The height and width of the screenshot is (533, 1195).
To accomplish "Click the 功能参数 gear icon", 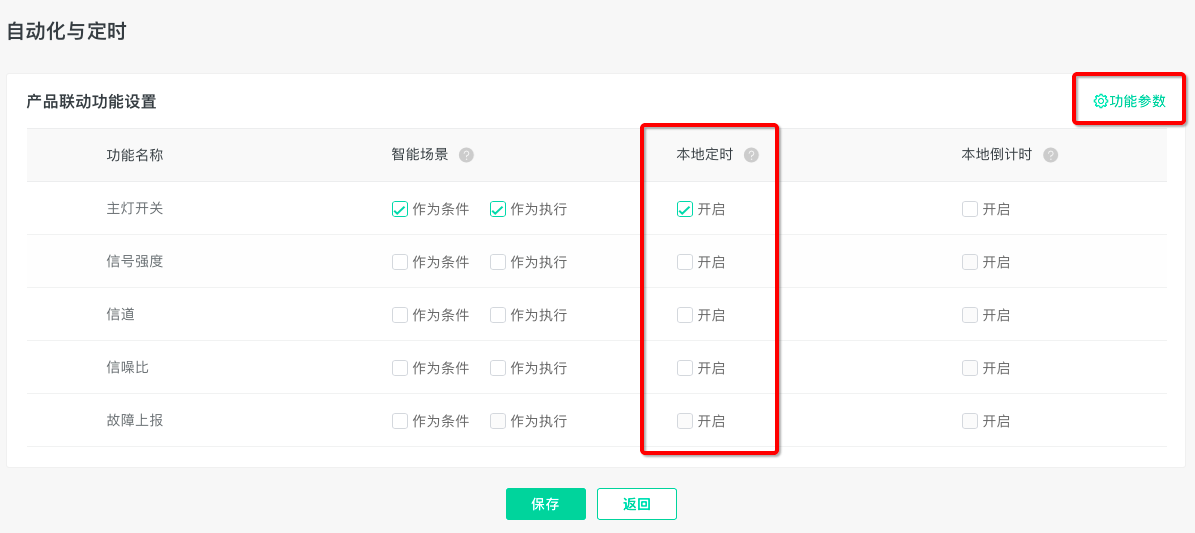I will (1100, 101).
